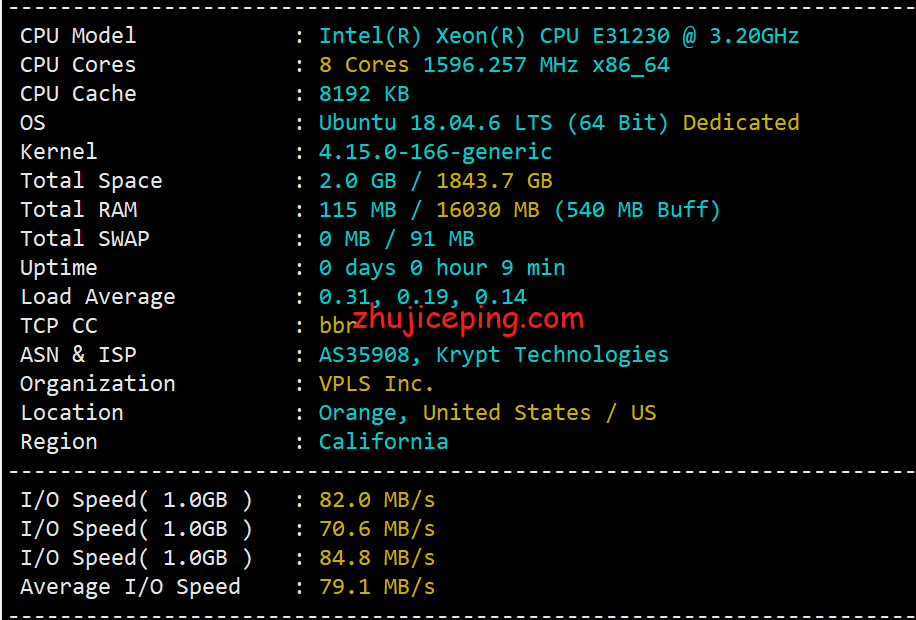Select Ubuntu 18.04.6 LTS (64 Bit) text
This screenshot has width=916, height=620.
[x=494, y=123]
